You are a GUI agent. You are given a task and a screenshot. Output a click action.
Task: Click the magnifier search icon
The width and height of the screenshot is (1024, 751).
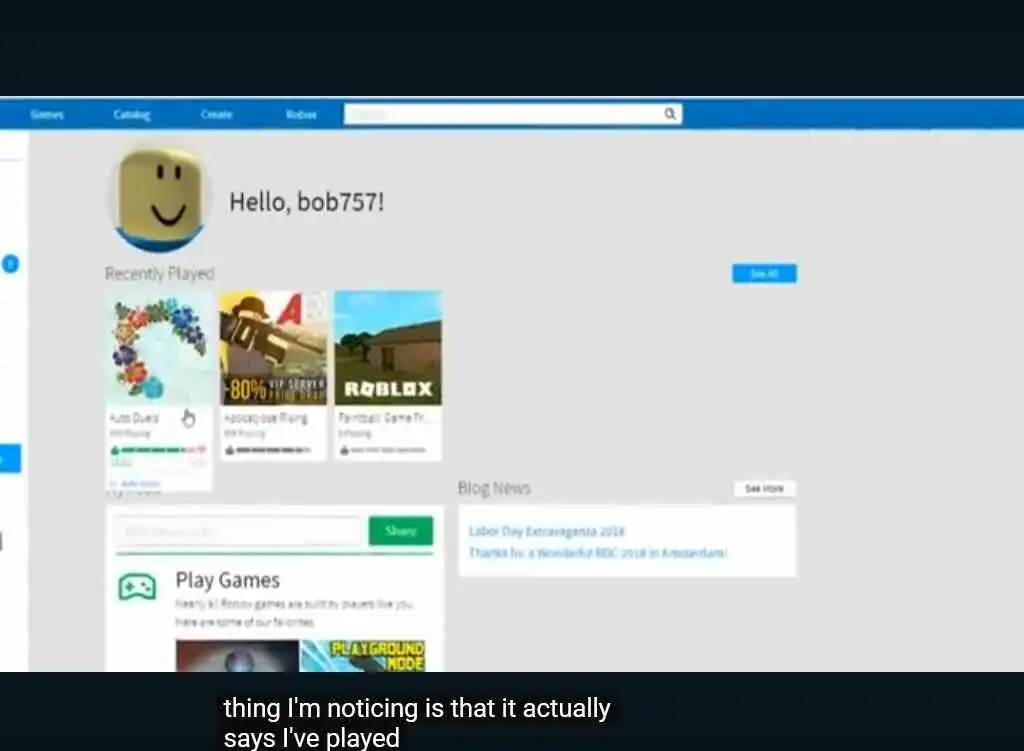pos(670,114)
